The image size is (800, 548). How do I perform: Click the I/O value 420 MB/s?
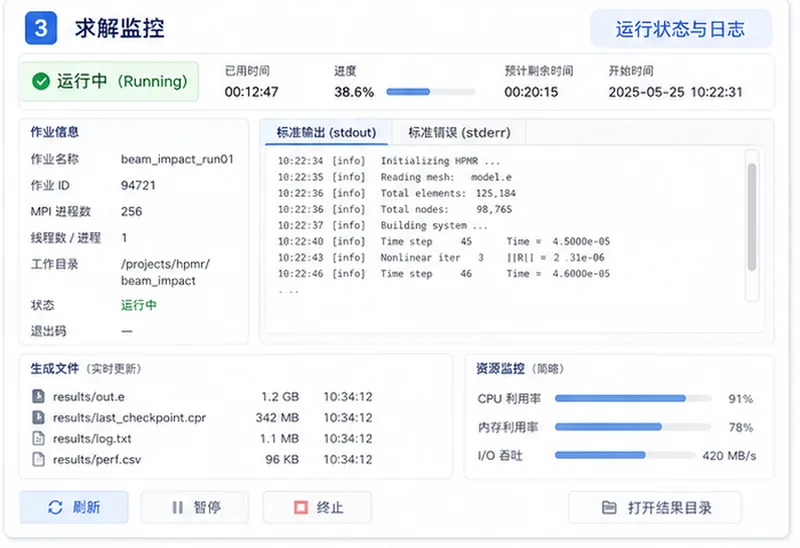pyautogui.click(x=729, y=456)
